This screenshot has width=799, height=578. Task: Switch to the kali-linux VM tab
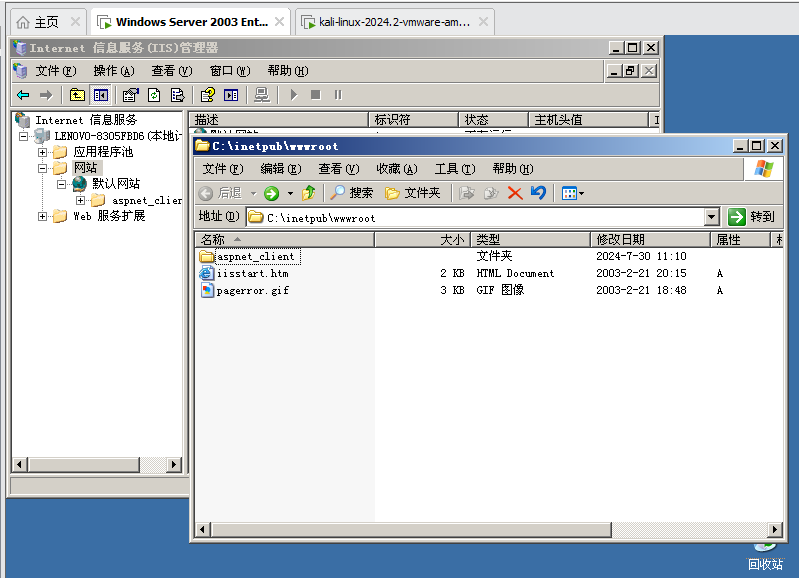395,22
